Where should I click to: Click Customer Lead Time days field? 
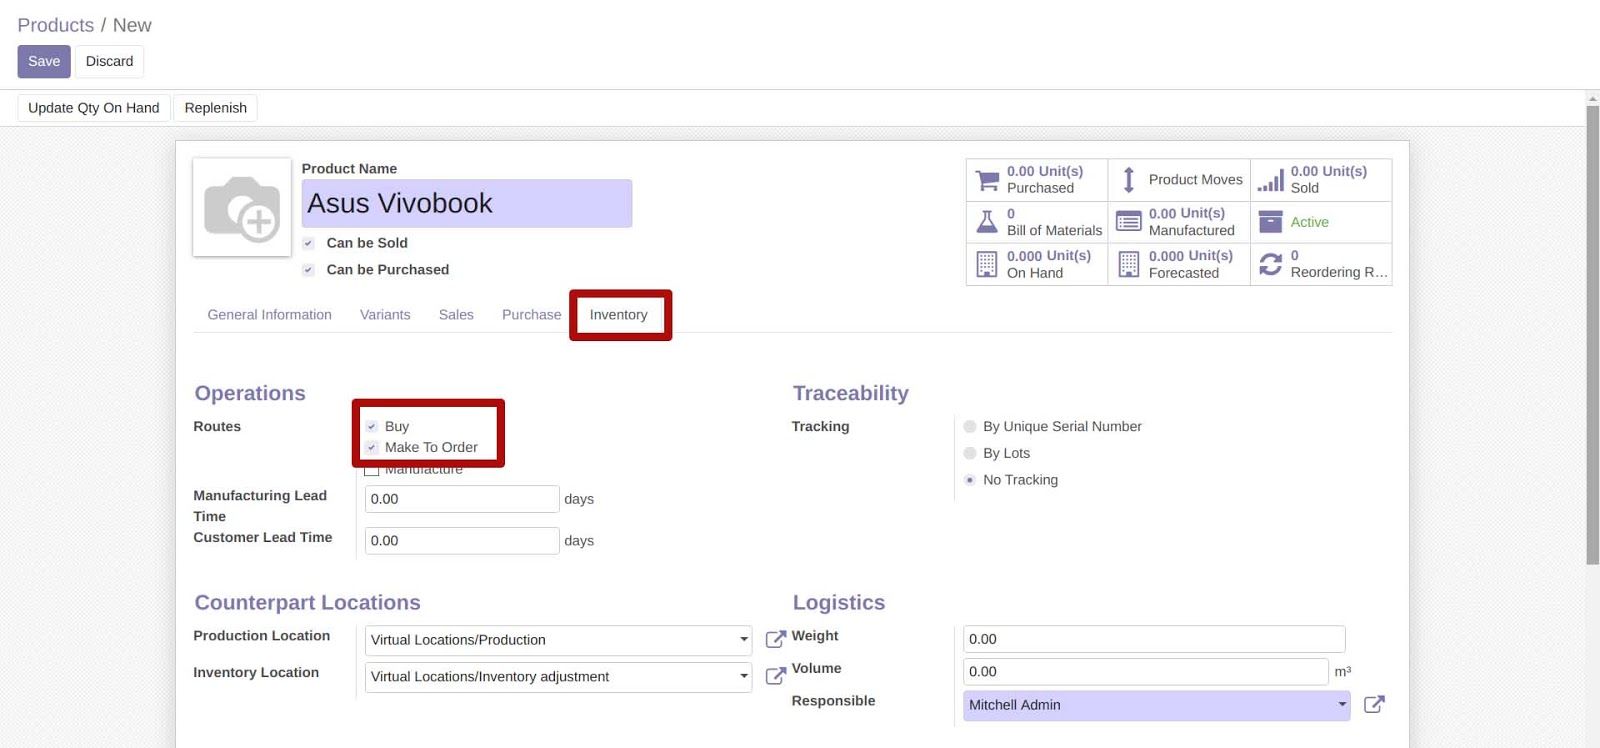coord(462,541)
